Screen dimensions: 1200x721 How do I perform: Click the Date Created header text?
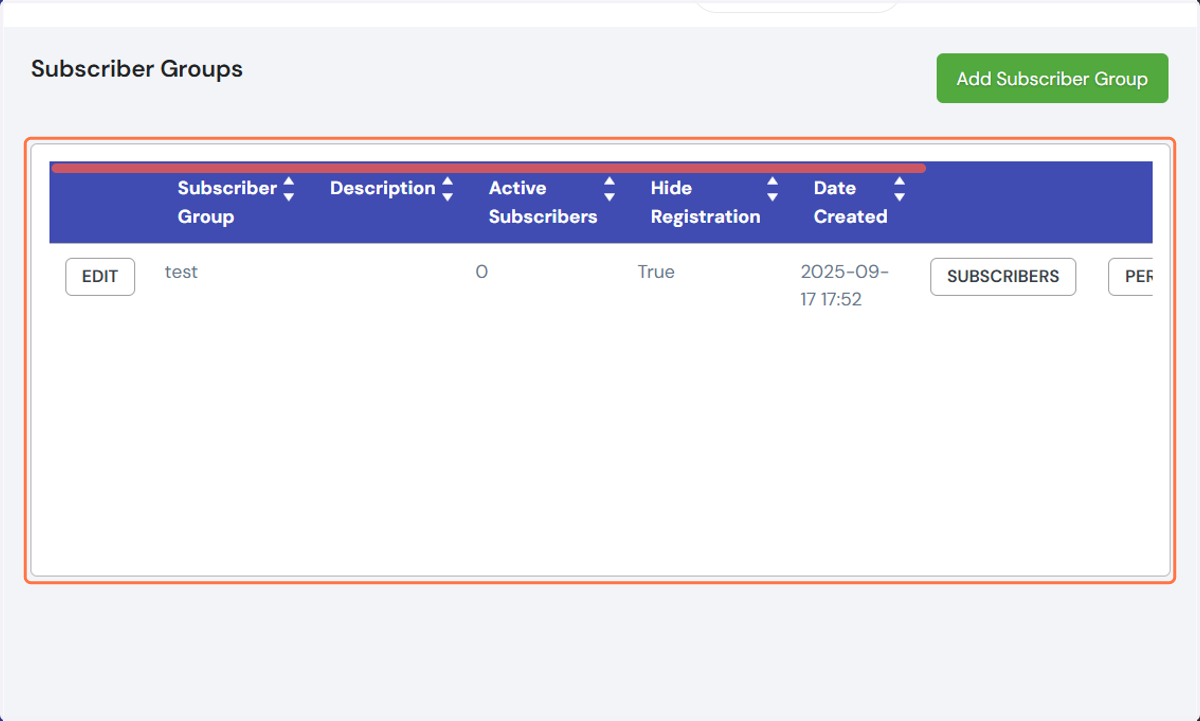tap(850, 202)
